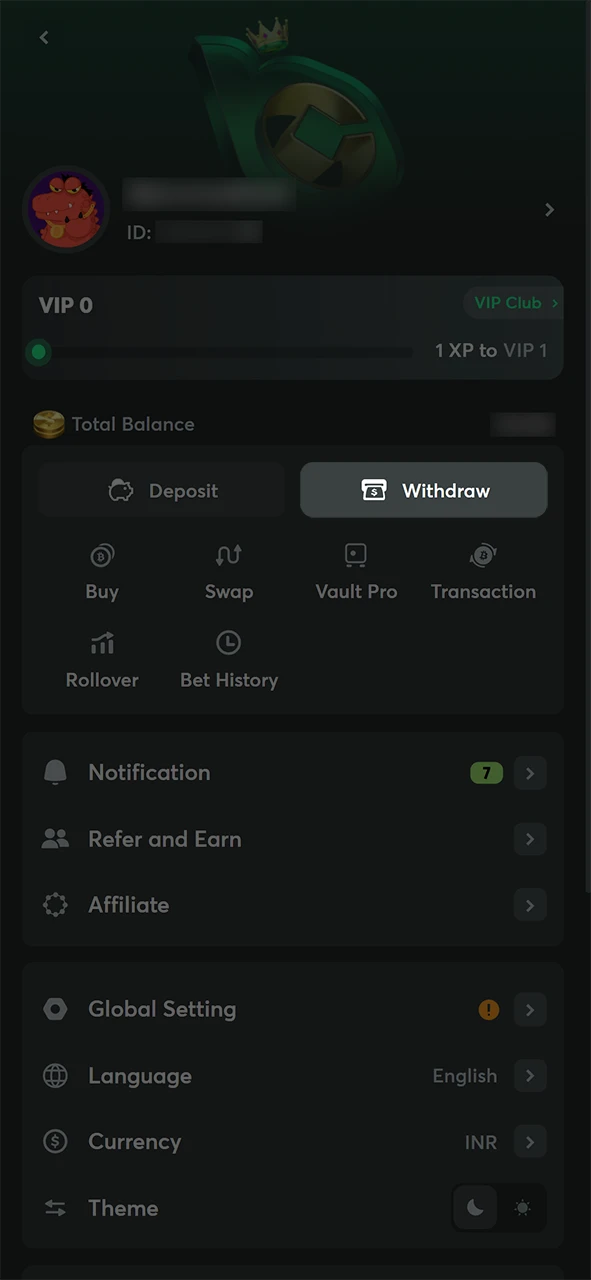
Task: Tap the profile avatar image
Action: point(66,209)
